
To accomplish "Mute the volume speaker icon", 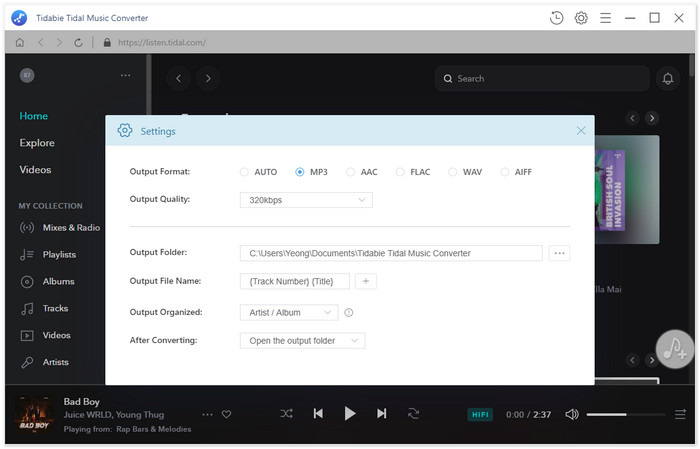I will click(572, 414).
